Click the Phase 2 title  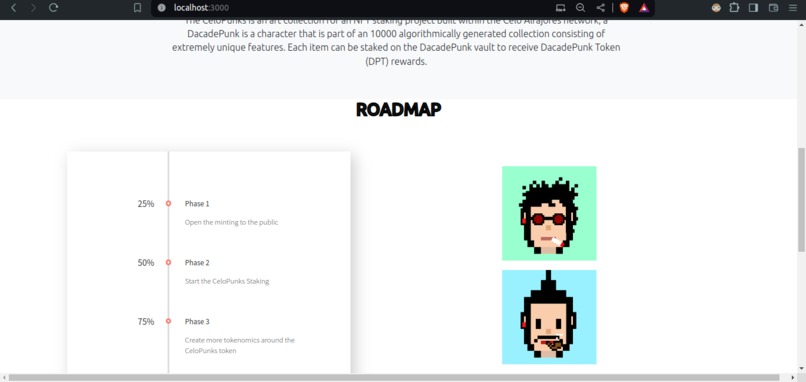(x=197, y=263)
